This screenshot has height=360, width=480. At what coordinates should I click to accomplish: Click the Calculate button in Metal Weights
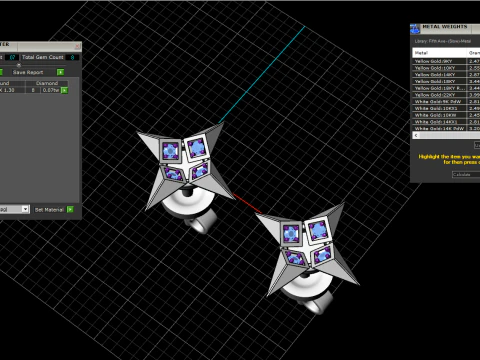pos(466,174)
